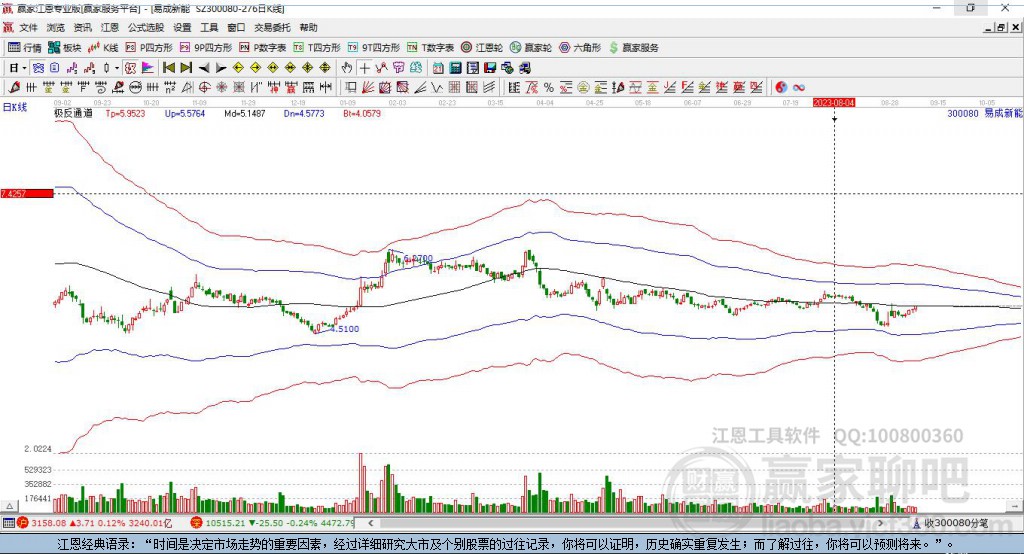Click the blue infinity loop icon
The width and height of the screenshot is (1024, 554).
point(799,88)
